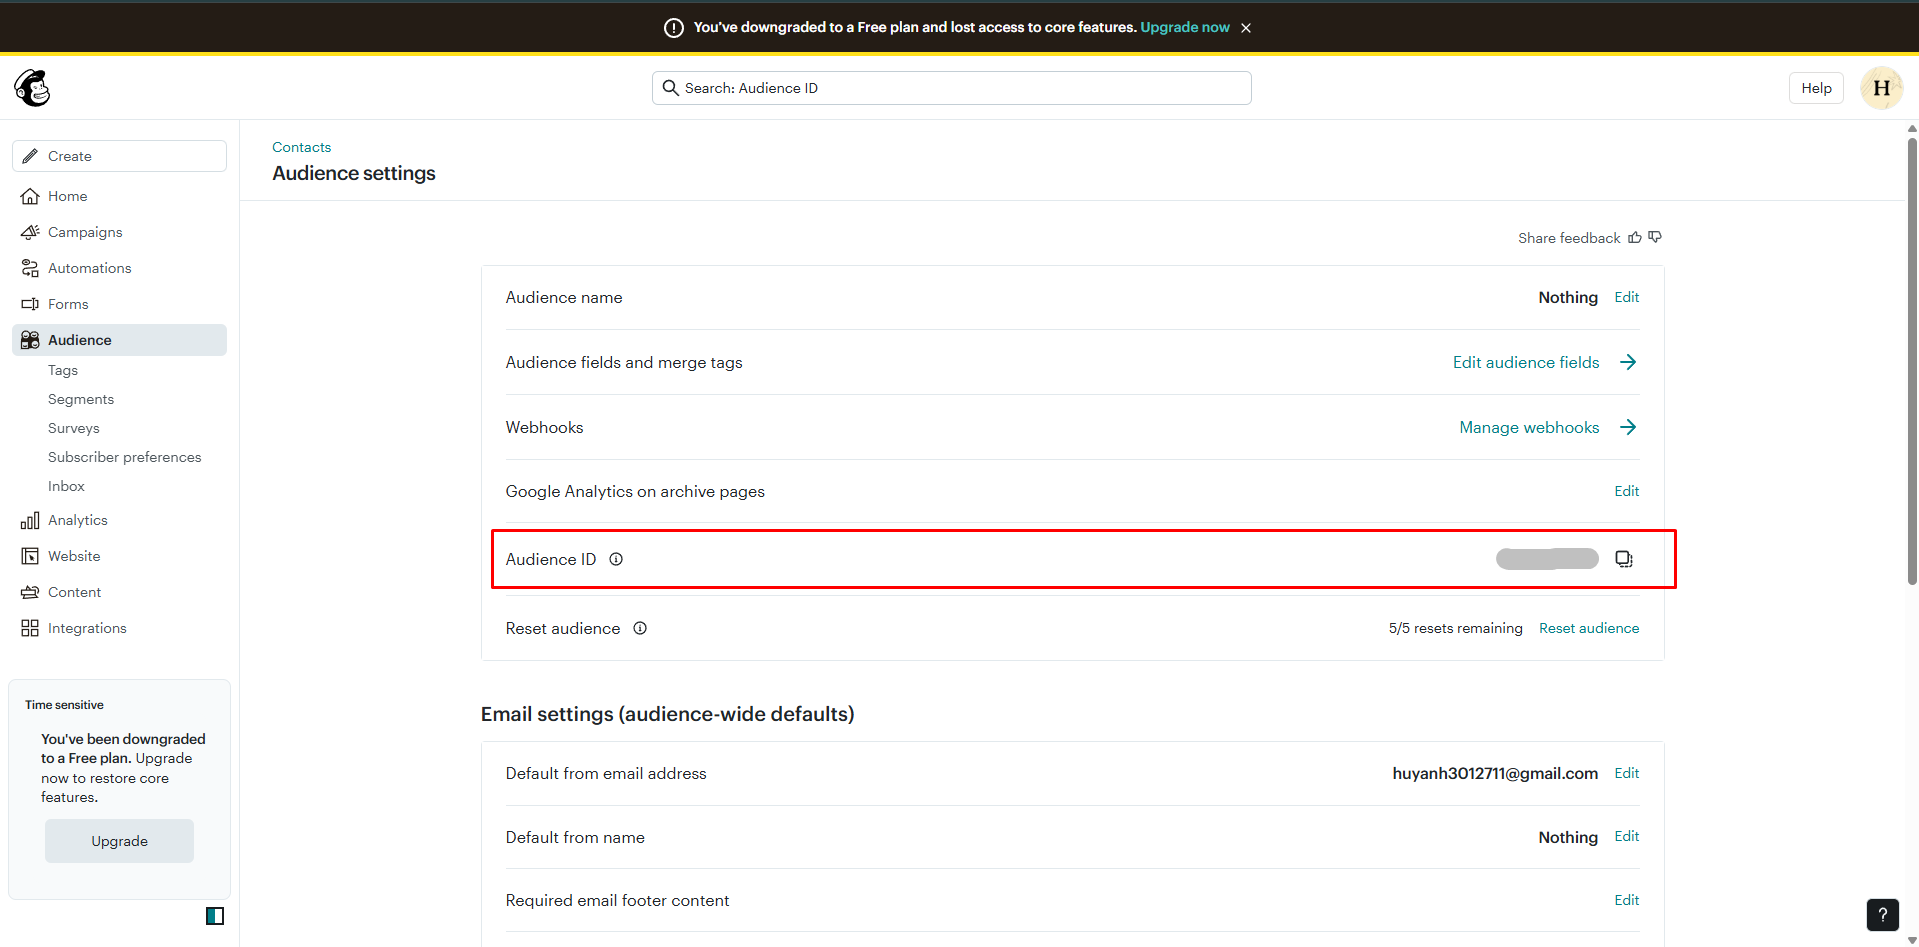
Task: Collapse the sidebar with panel icon
Action: (x=215, y=916)
